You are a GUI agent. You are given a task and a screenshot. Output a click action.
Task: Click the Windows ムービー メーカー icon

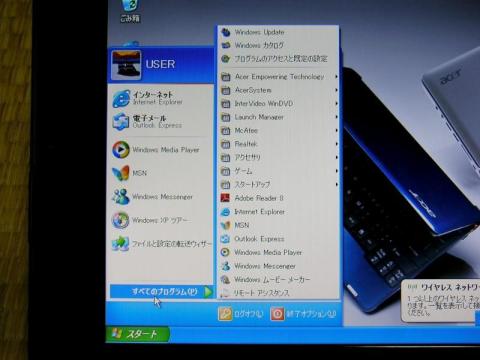coord(225,280)
